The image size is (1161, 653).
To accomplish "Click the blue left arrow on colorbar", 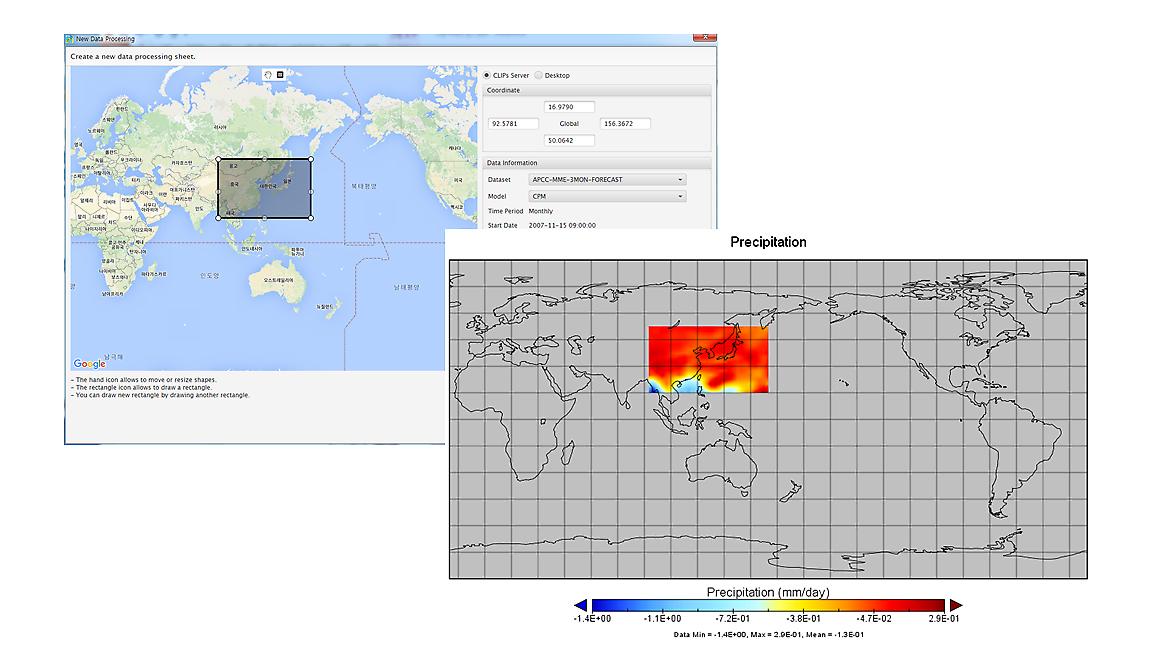I will pos(580,605).
